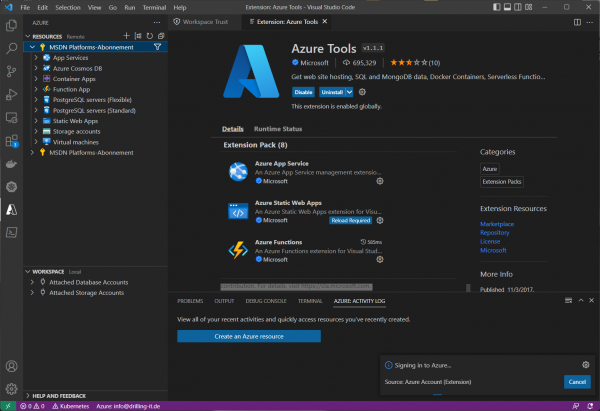Image resolution: width=600 pixels, height=411 pixels.
Task: Open the Selection menu
Action: click(68, 7)
